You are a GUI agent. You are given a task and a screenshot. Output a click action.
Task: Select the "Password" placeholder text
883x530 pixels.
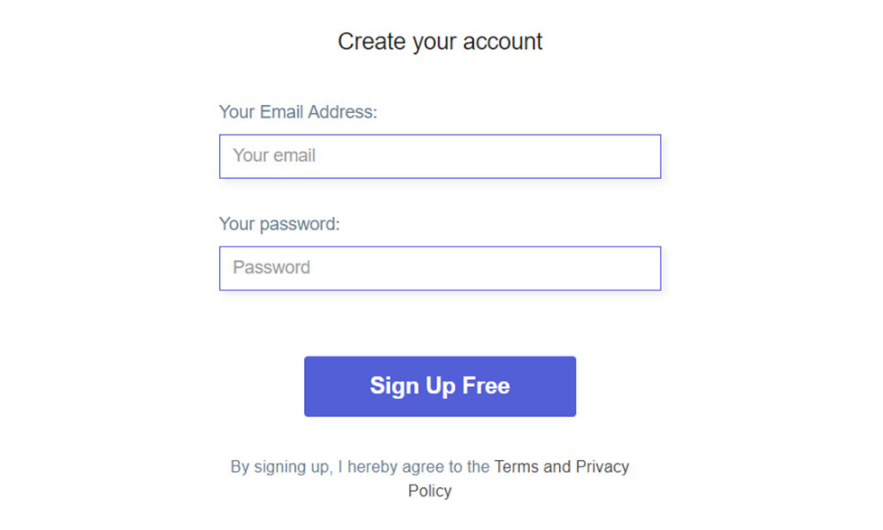pyautogui.click(x=271, y=268)
